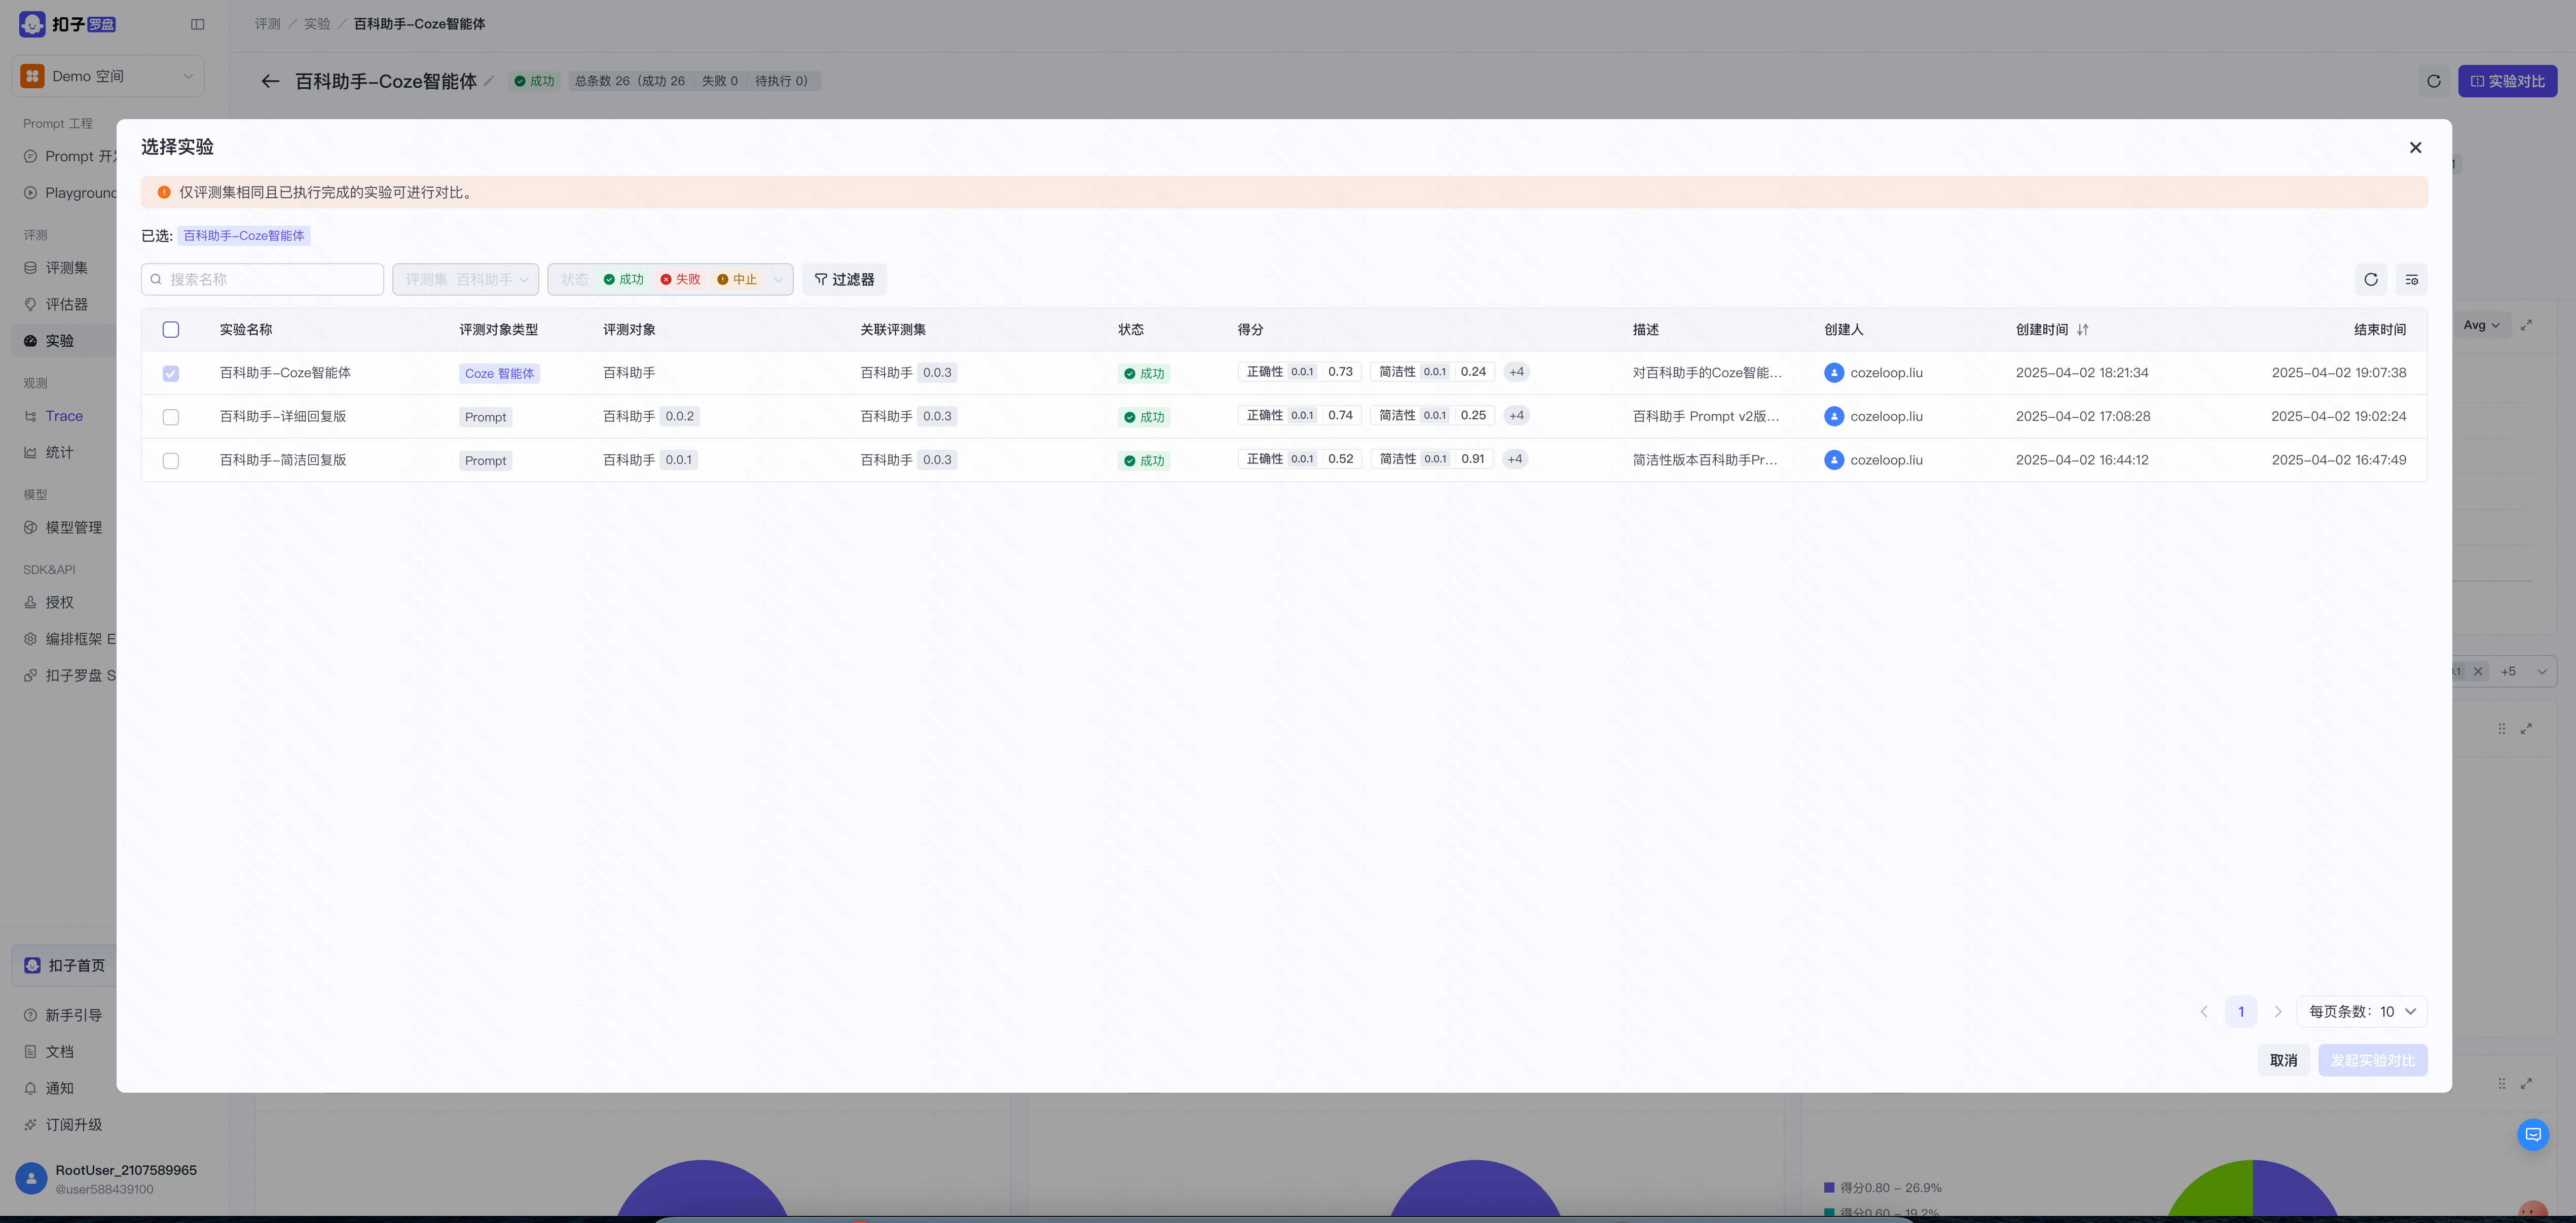Open 文档 from sidebar menu

60,1051
